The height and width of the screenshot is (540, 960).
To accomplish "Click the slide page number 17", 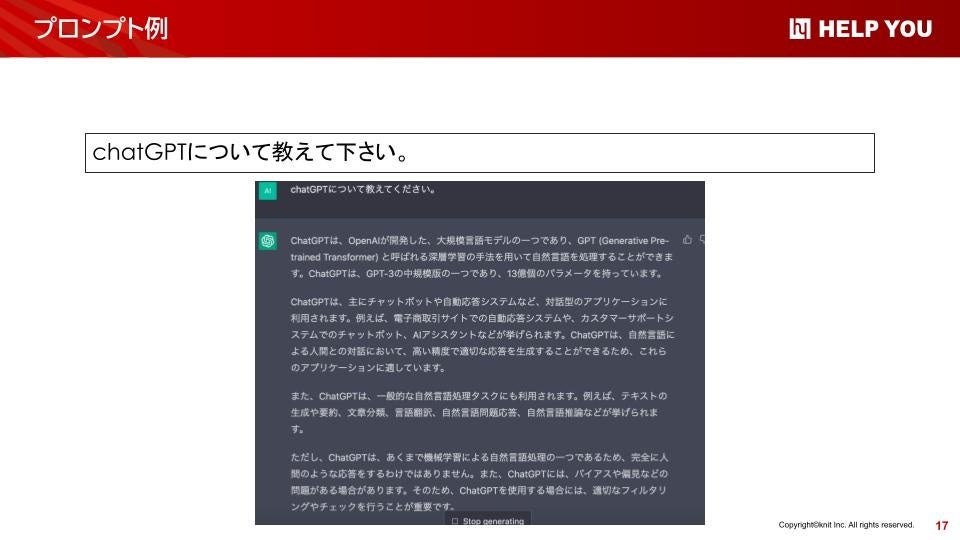I will coord(942,525).
